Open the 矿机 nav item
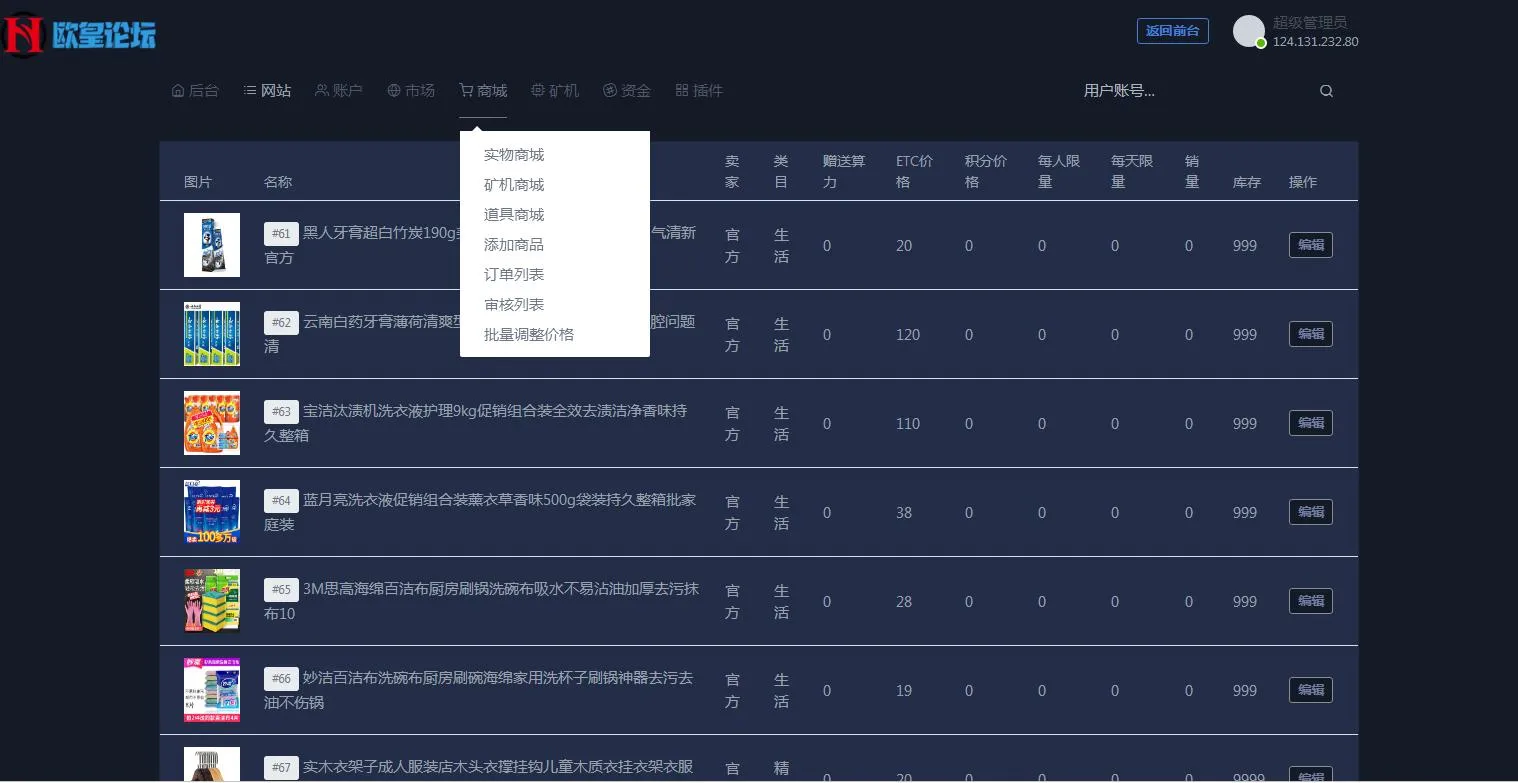 click(555, 91)
